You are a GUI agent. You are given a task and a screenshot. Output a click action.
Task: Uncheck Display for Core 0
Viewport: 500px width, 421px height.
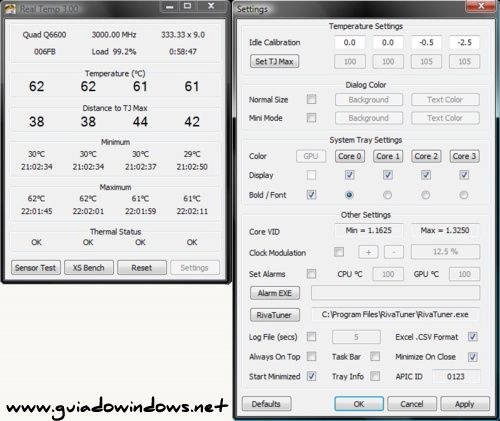coord(349,175)
